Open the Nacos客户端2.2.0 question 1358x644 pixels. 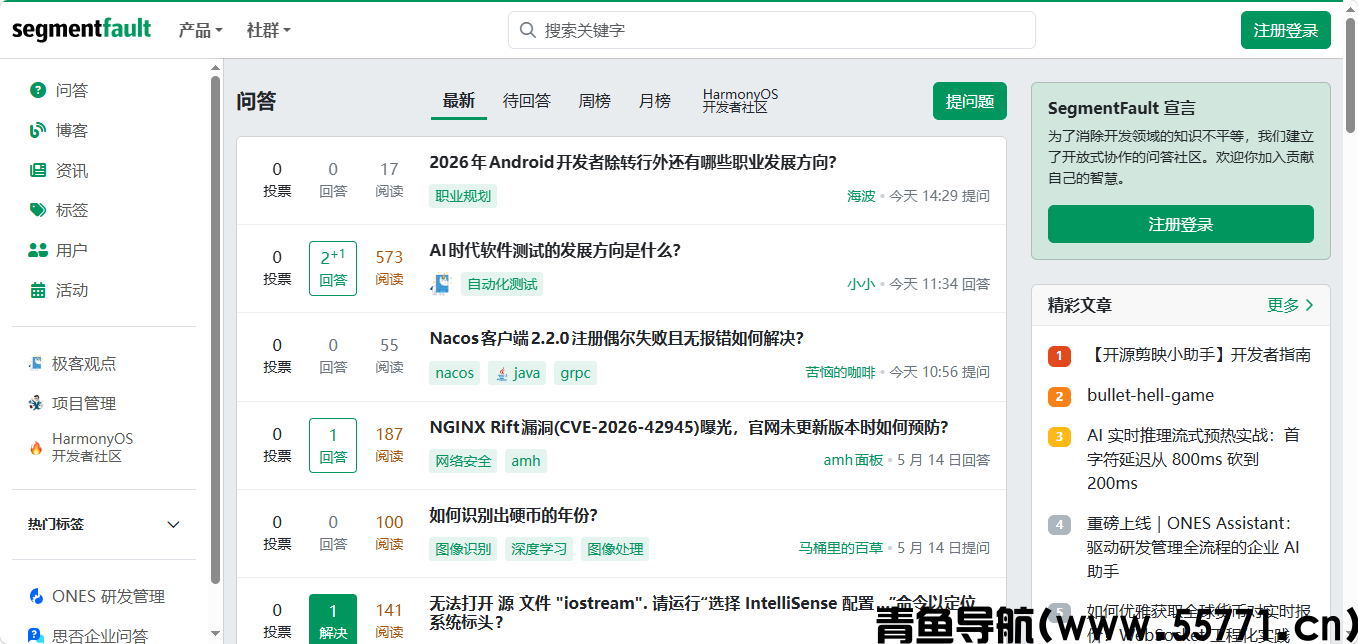coord(617,338)
